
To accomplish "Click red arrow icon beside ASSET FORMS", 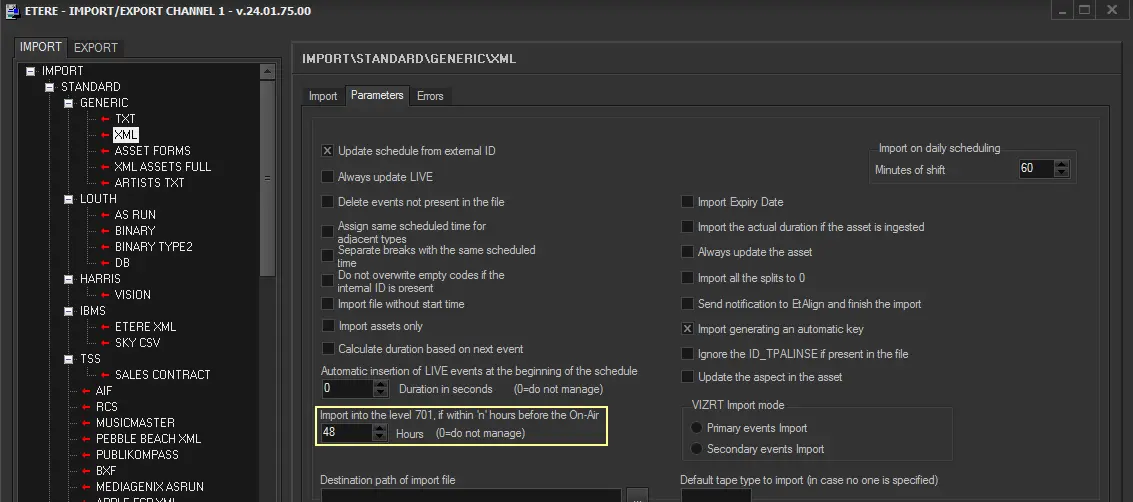I will 105,151.
